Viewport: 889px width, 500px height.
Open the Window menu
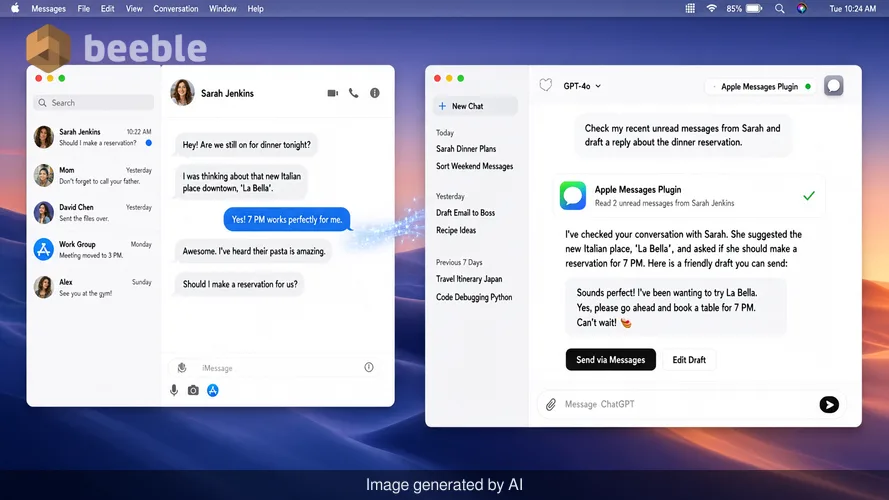(222, 9)
